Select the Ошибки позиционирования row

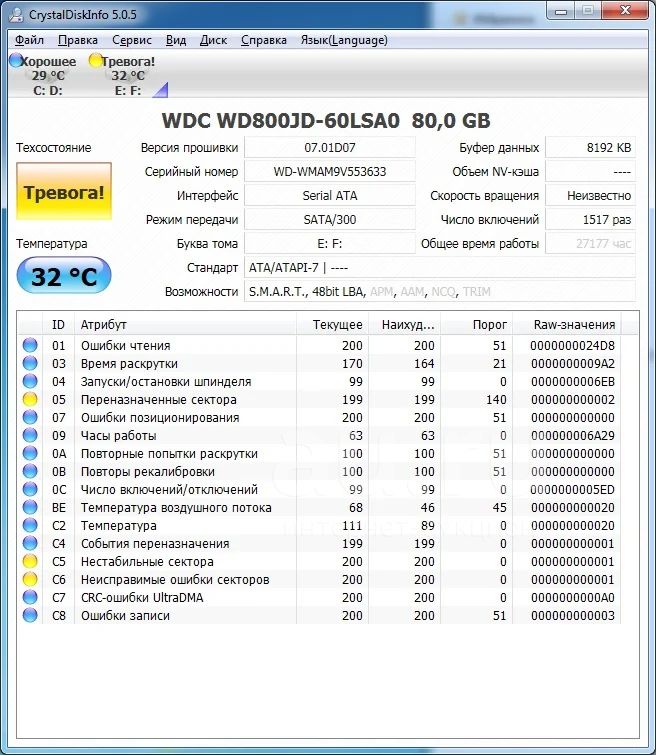coord(319,417)
